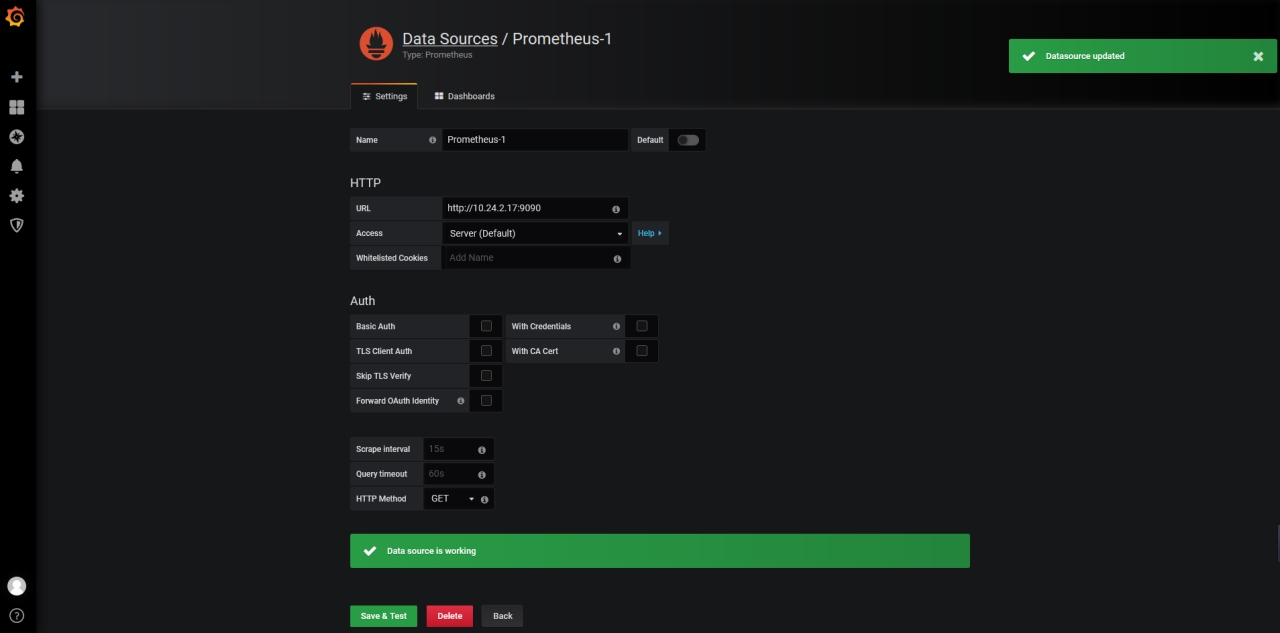
Task: Click the 'Type: Prometheus' subtitle
Action: 437,55
